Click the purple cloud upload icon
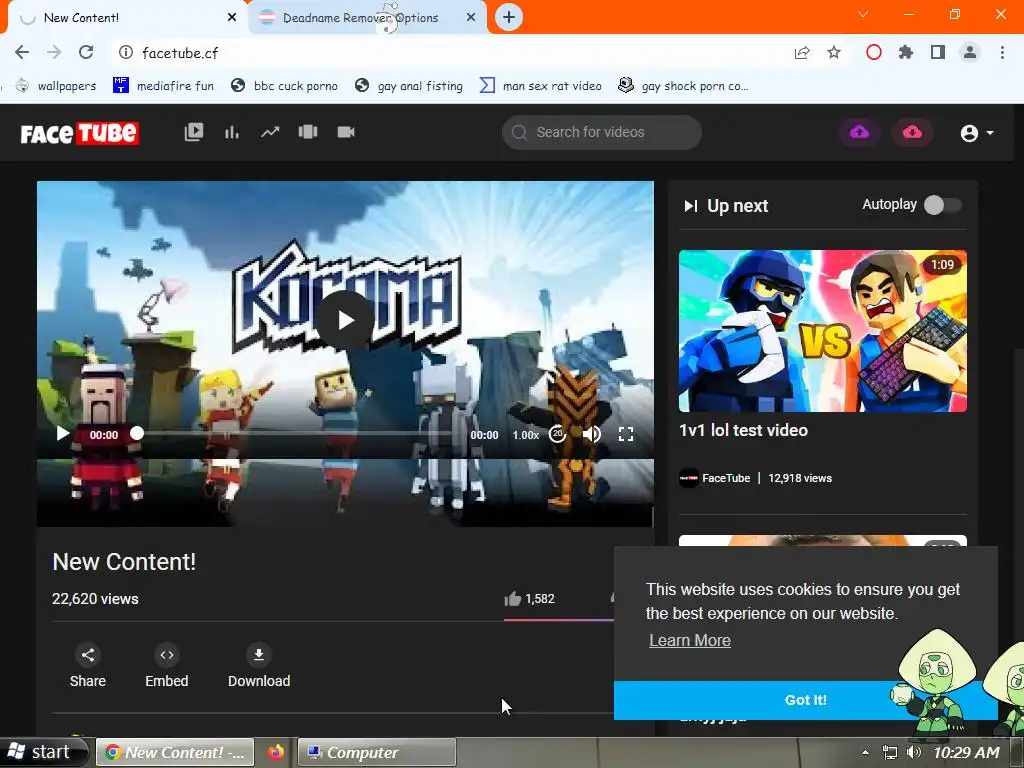The height and width of the screenshot is (768, 1024). [x=859, y=133]
